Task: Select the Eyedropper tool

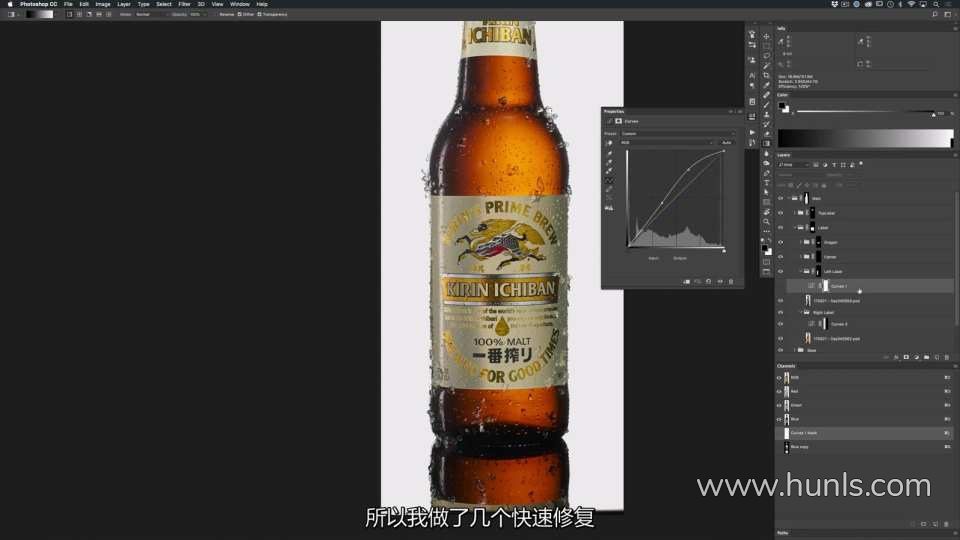Action: [766, 85]
